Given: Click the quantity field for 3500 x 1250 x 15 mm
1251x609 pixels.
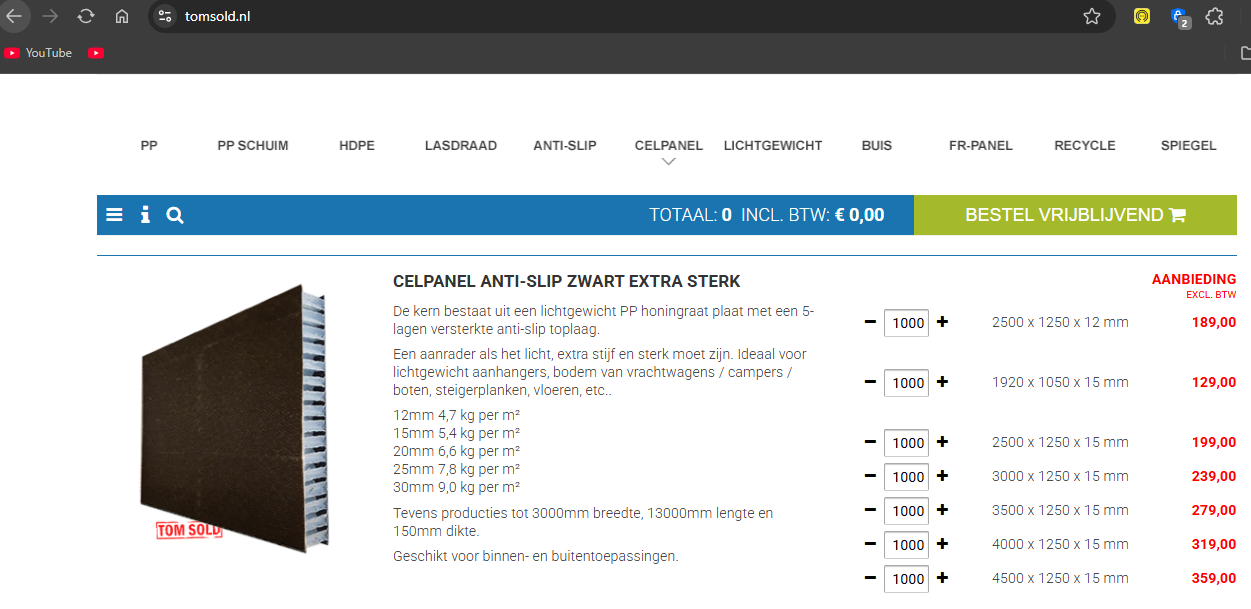Looking at the screenshot, I should point(907,511).
